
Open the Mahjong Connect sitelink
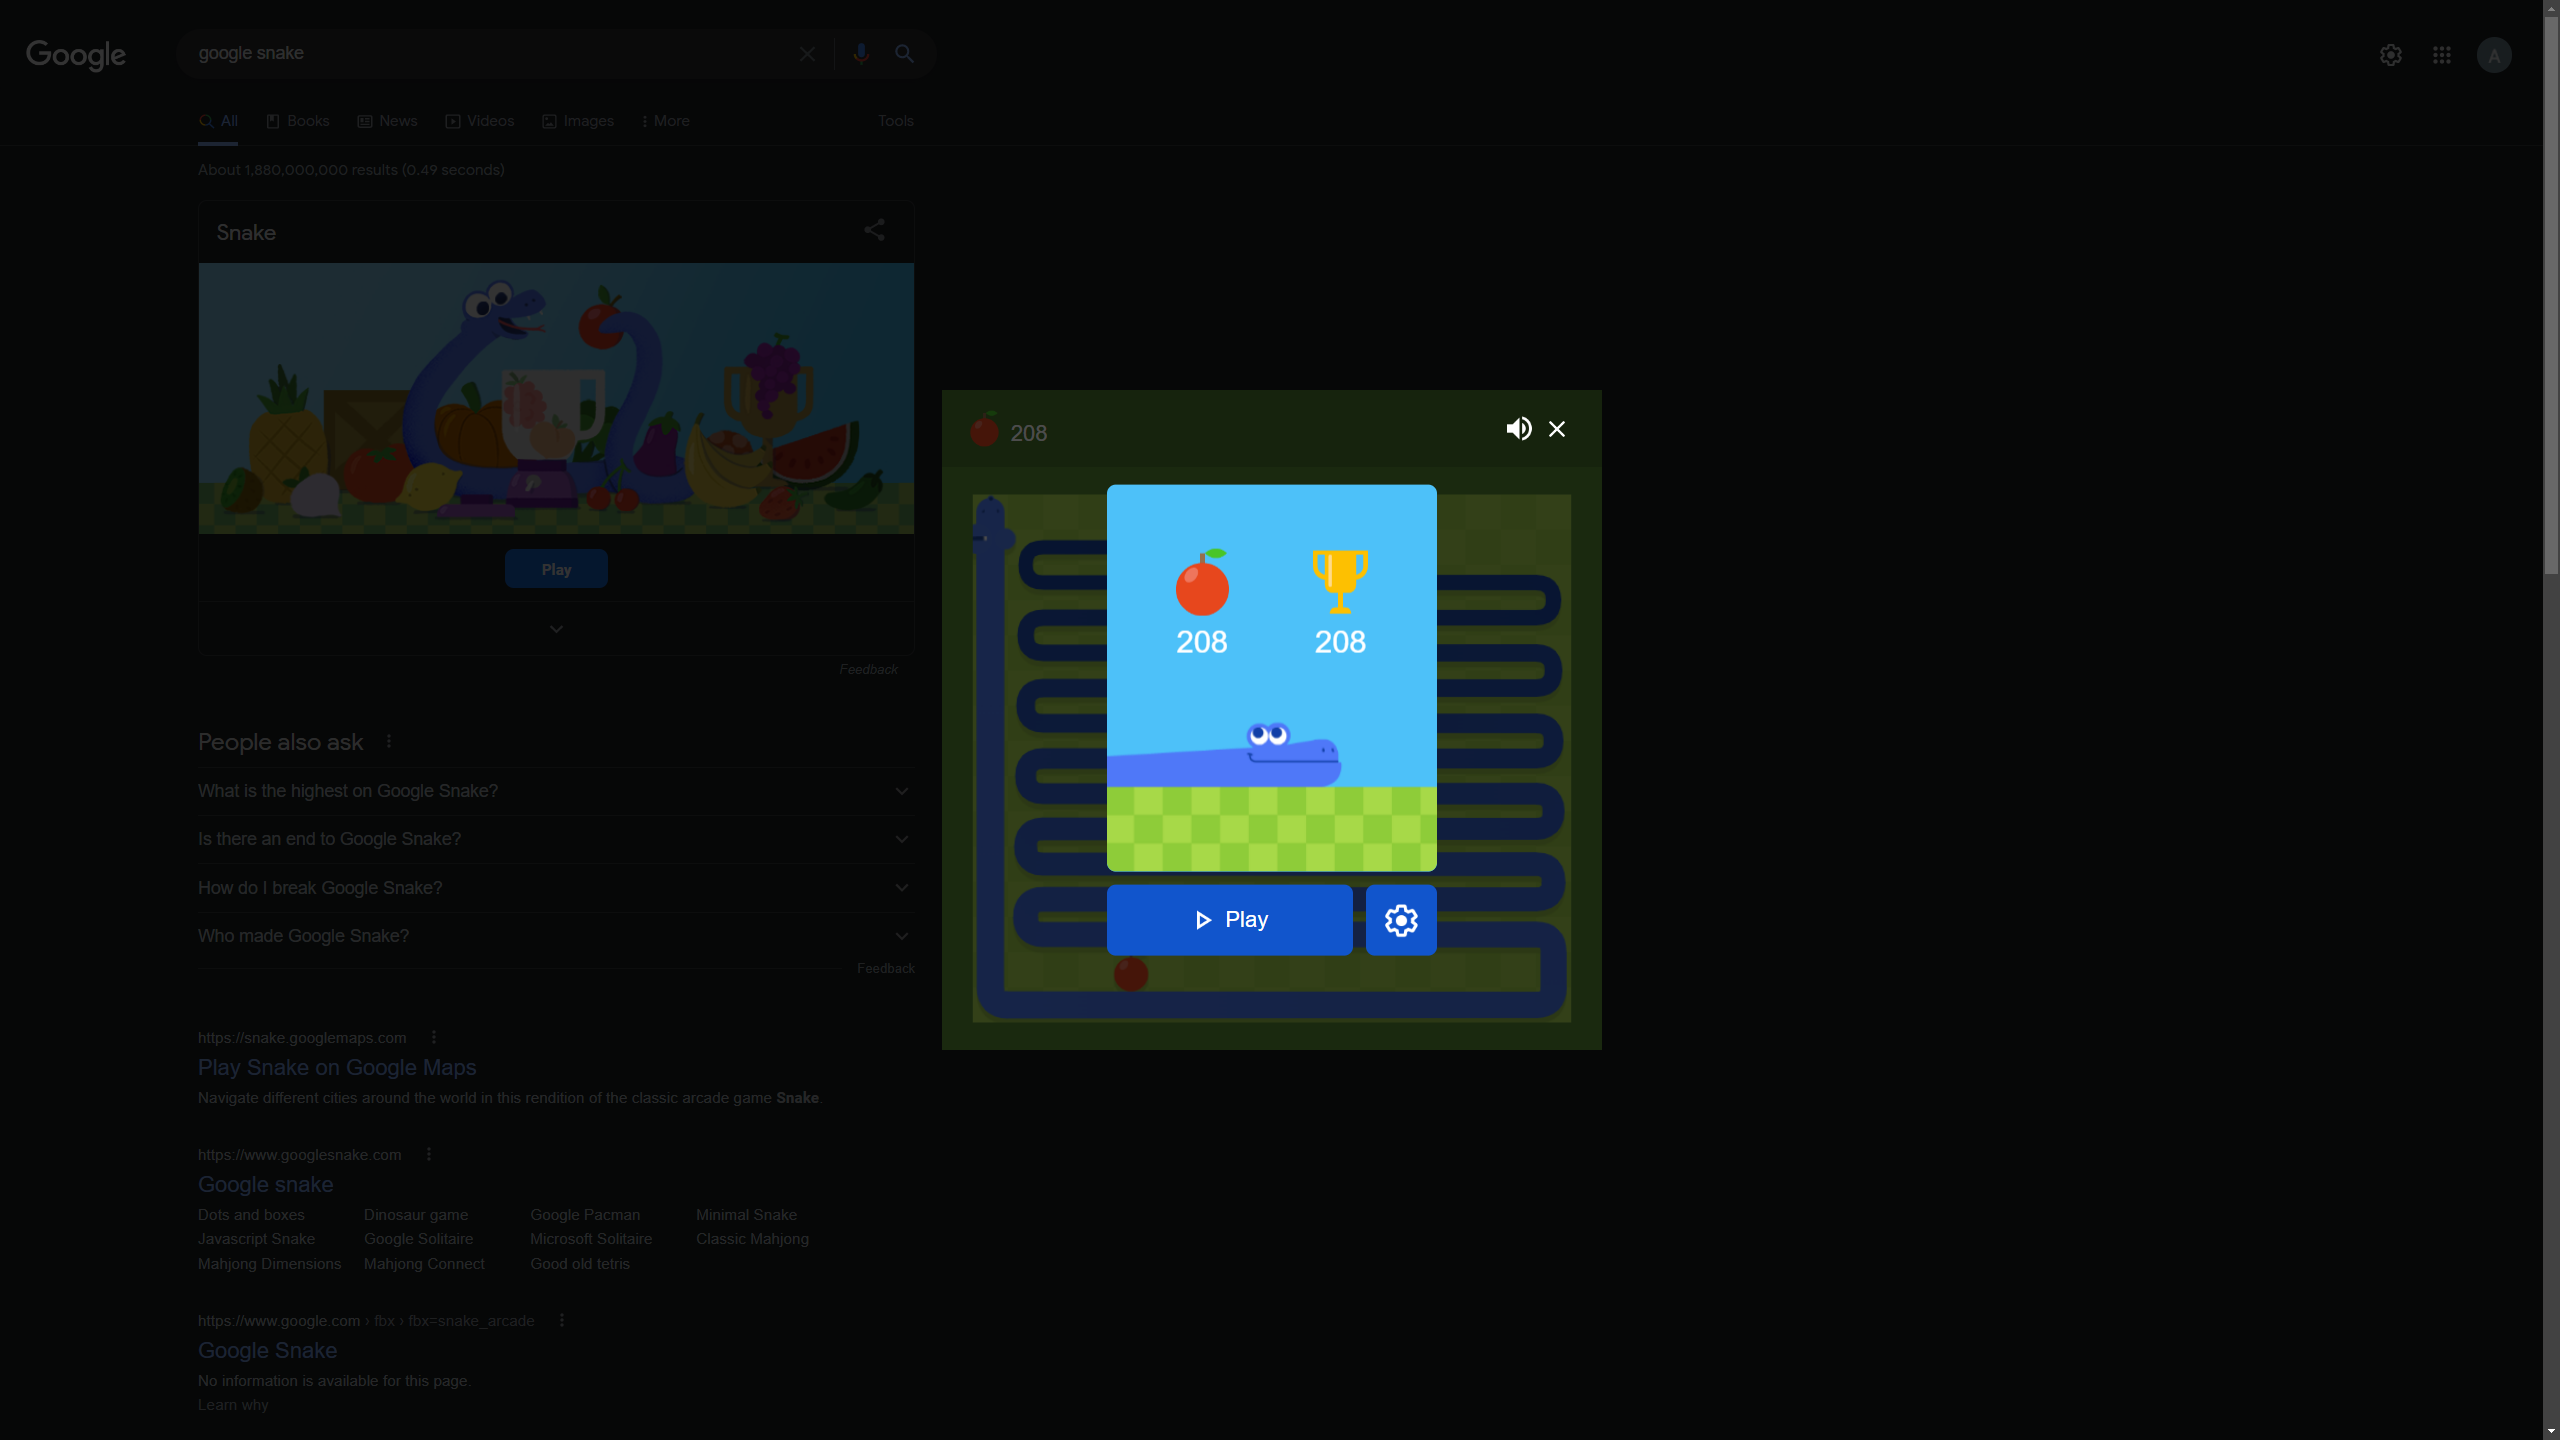click(x=424, y=1264)
